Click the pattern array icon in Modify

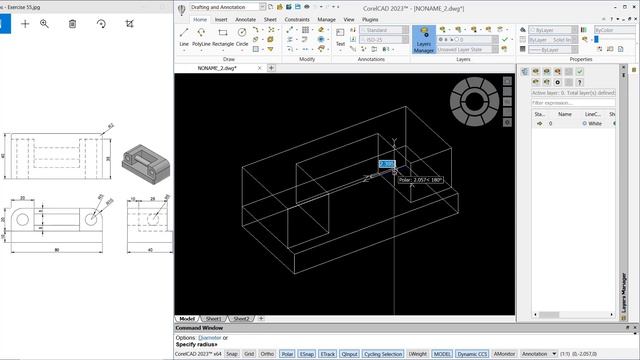pos(305,30)
